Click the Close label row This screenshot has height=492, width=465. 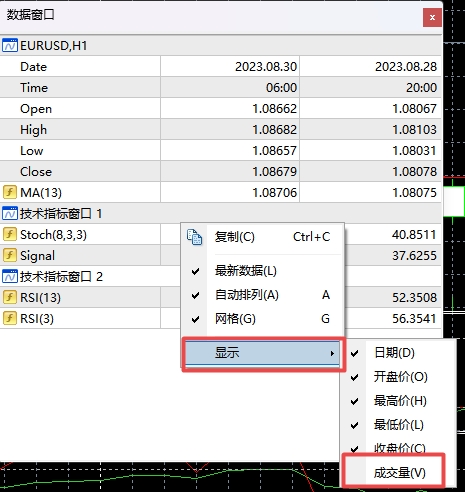(80, 171)
